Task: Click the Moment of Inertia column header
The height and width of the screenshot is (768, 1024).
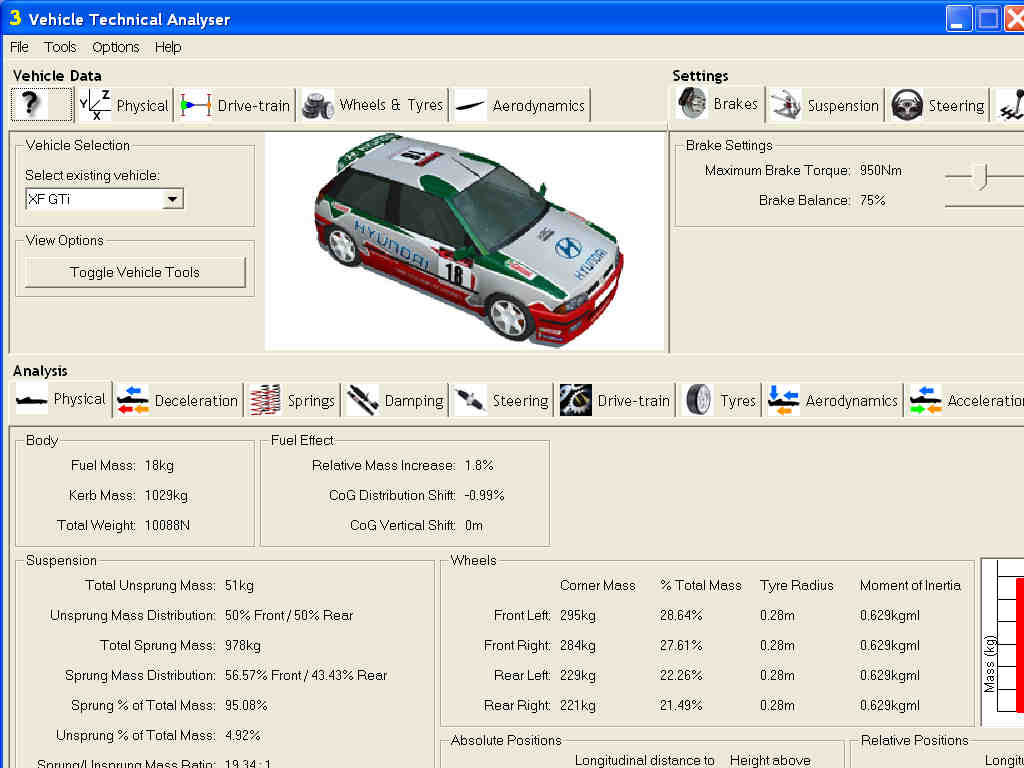Action: click(910, 586)
